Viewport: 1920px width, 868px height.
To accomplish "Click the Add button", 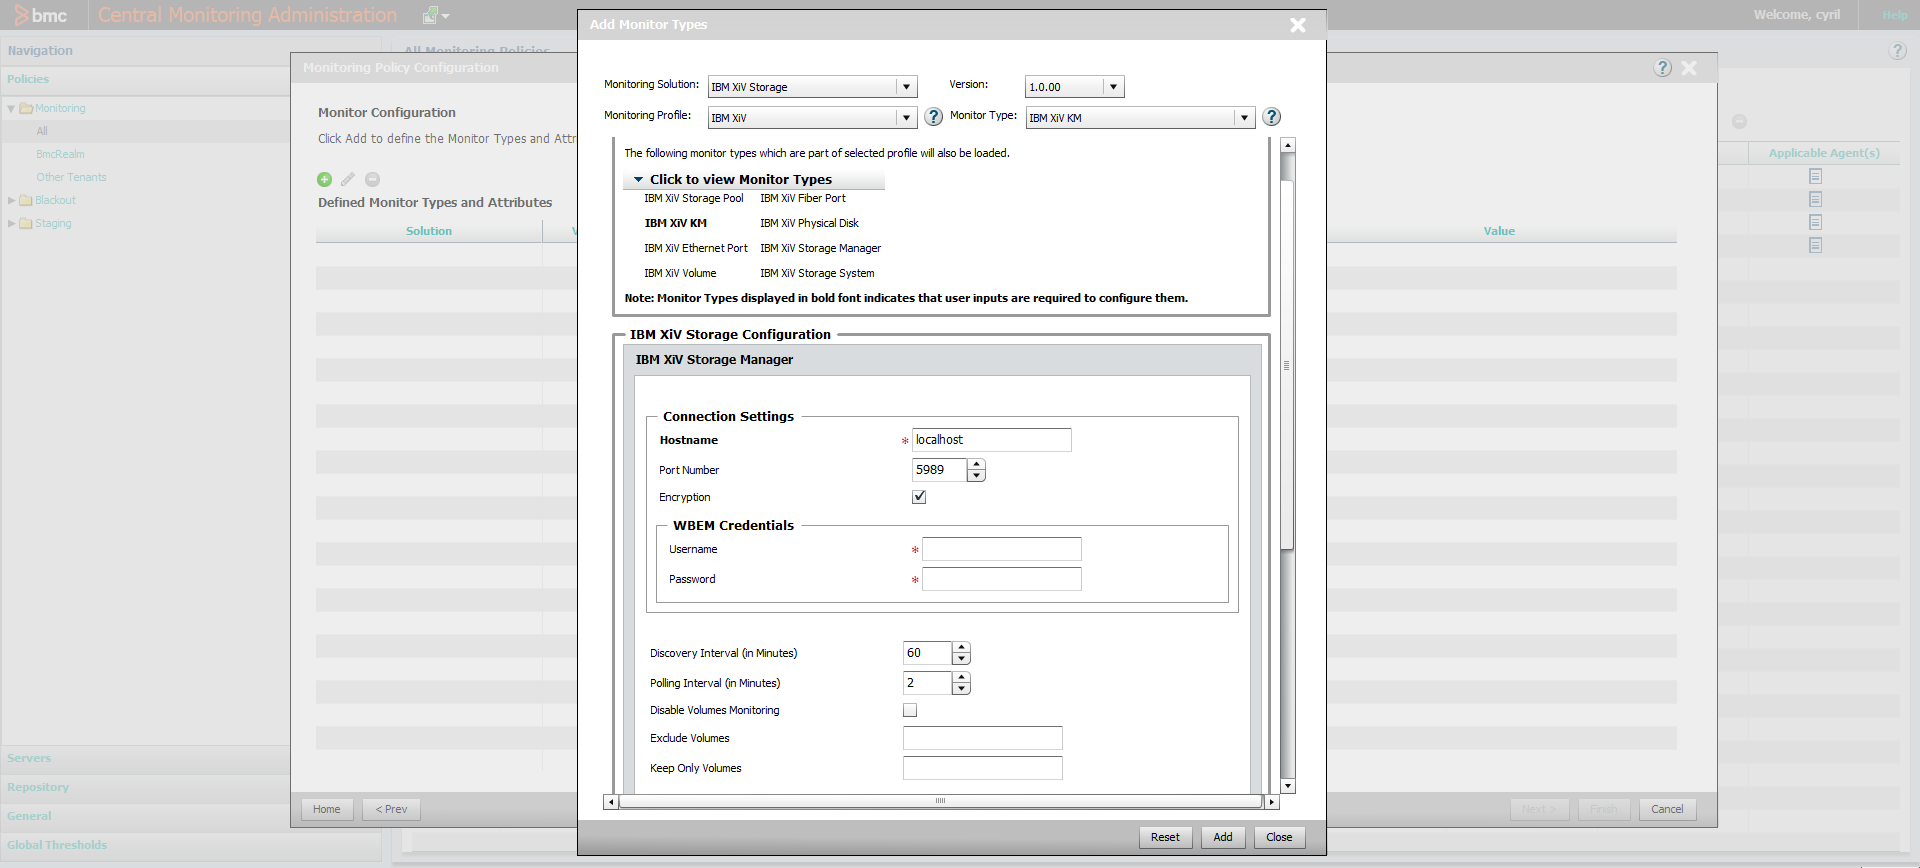I will pyautogui.click(x=1223, y=837).
